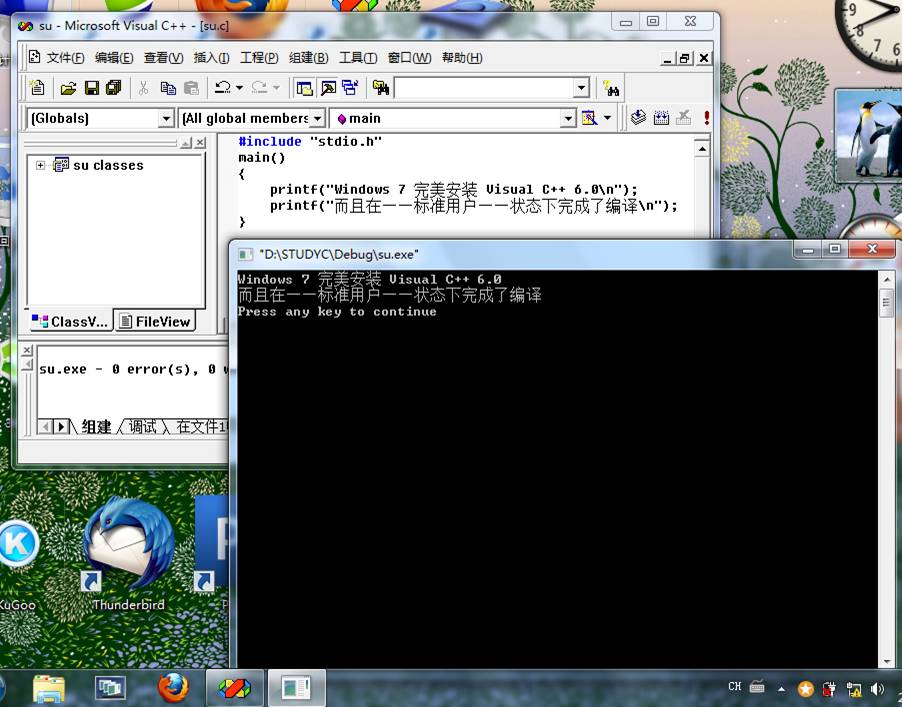Click the Search binoculars toolbar icon
The height and width of the screenshot is (707, 902).
[610, 89]
